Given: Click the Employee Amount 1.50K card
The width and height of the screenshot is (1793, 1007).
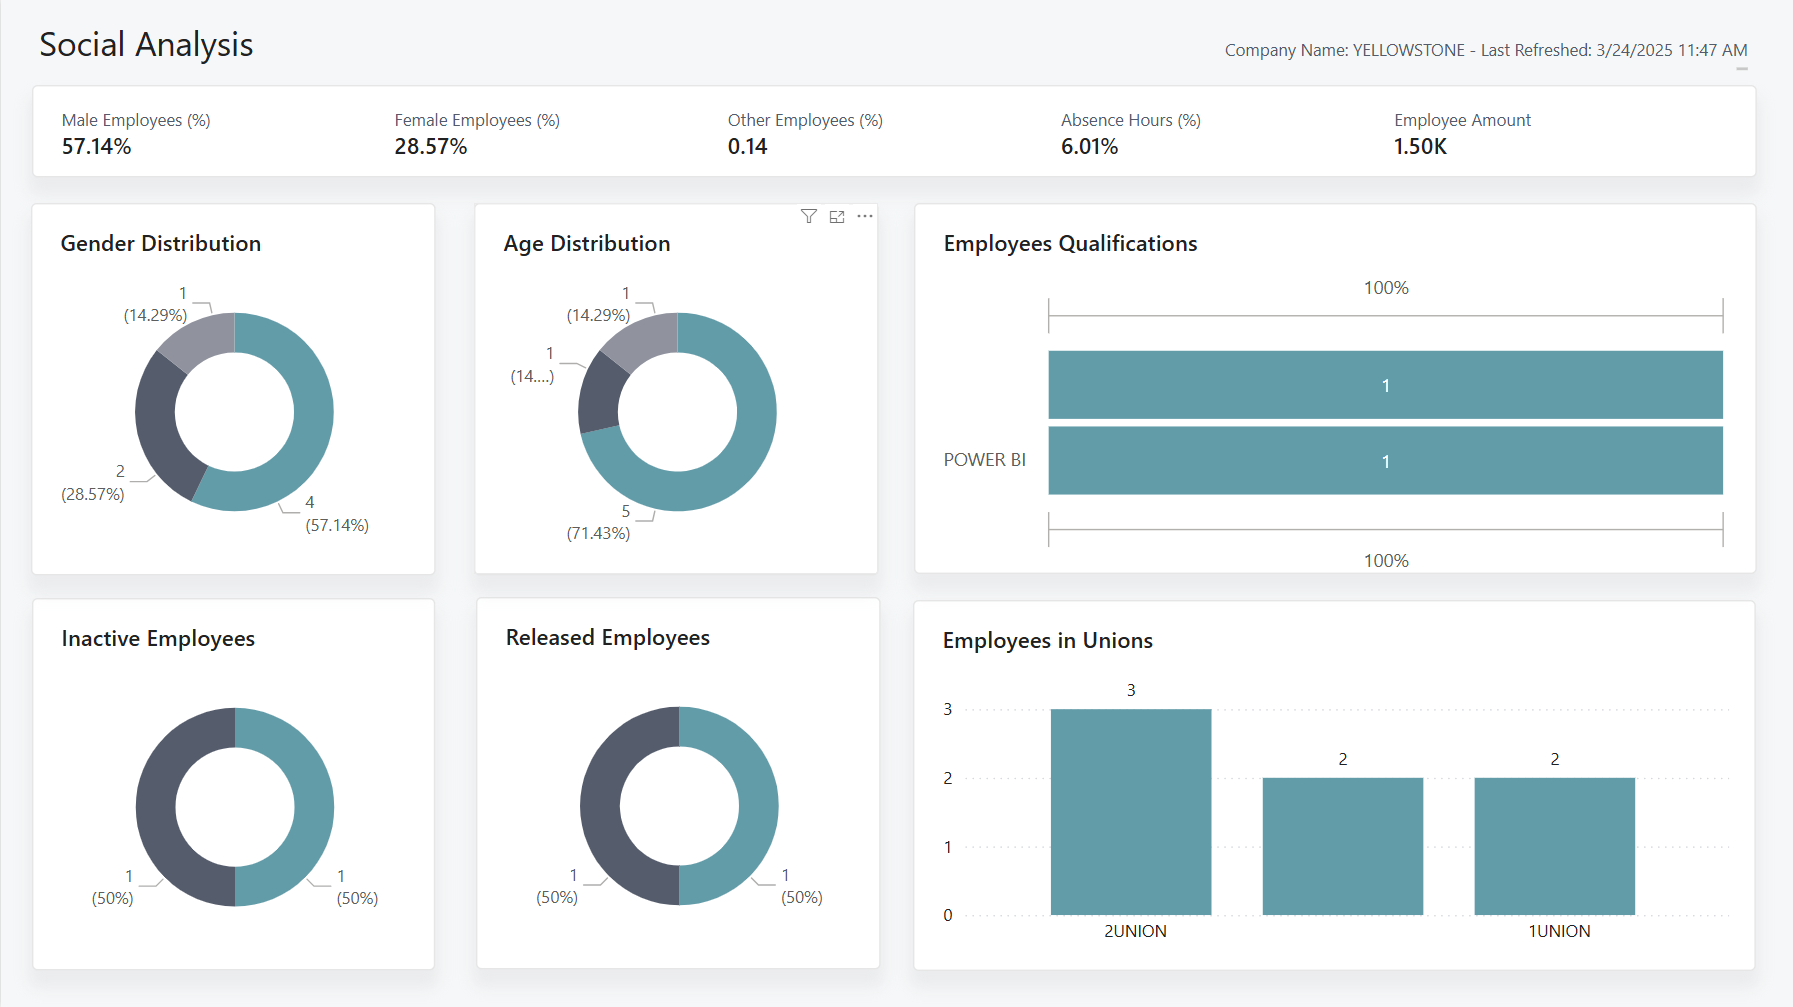Looking at the screenshot, I should [x=1420, y=147].
